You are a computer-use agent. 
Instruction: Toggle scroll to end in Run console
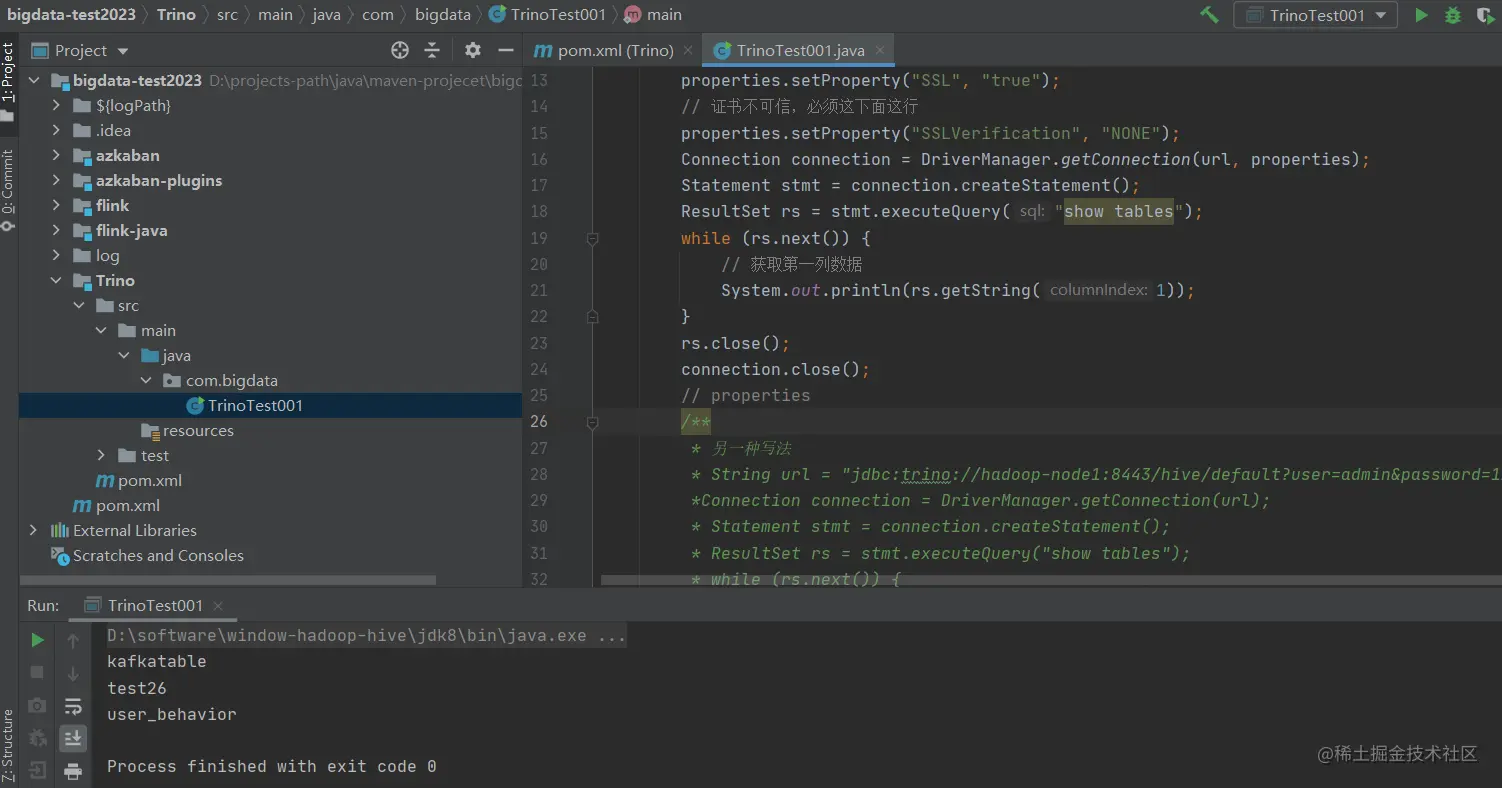pyautogui.click(x=73, y=738)
